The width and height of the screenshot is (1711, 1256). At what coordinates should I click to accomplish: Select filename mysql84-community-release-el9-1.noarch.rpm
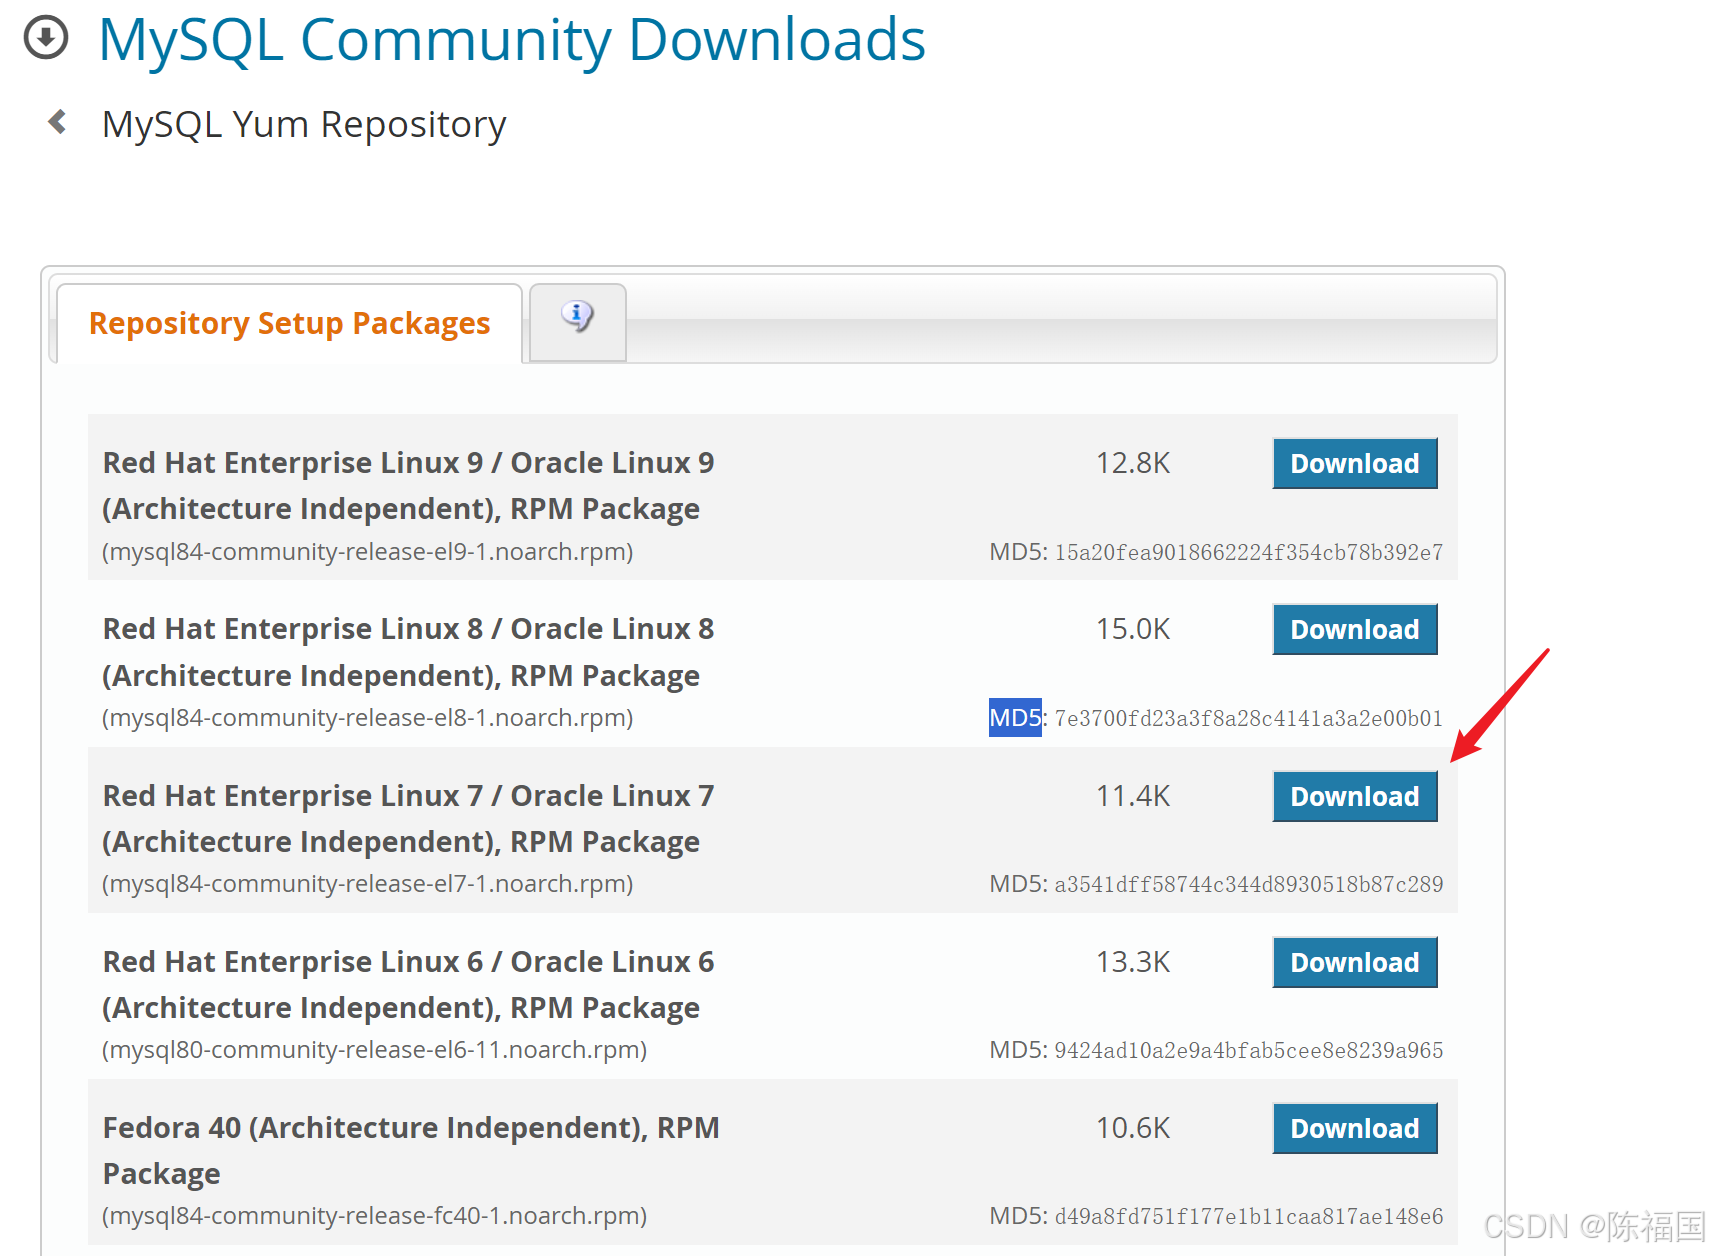367,552
